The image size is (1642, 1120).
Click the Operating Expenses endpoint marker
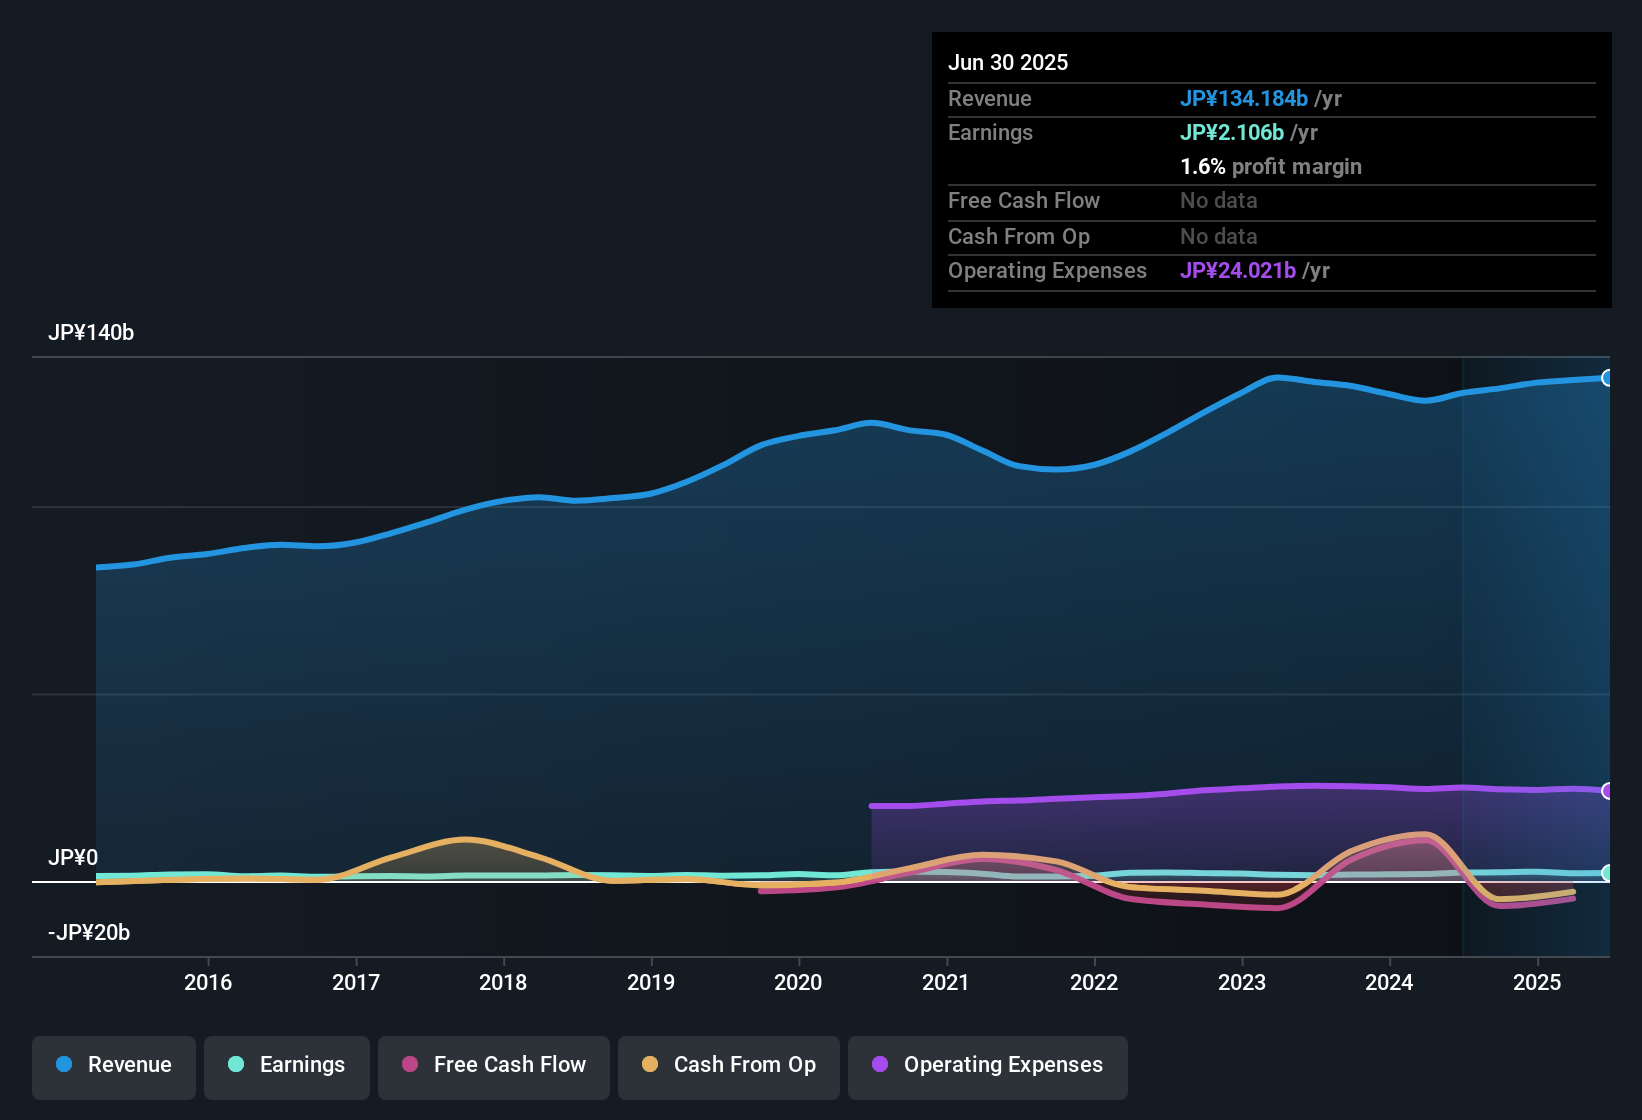click(1607, 791)
